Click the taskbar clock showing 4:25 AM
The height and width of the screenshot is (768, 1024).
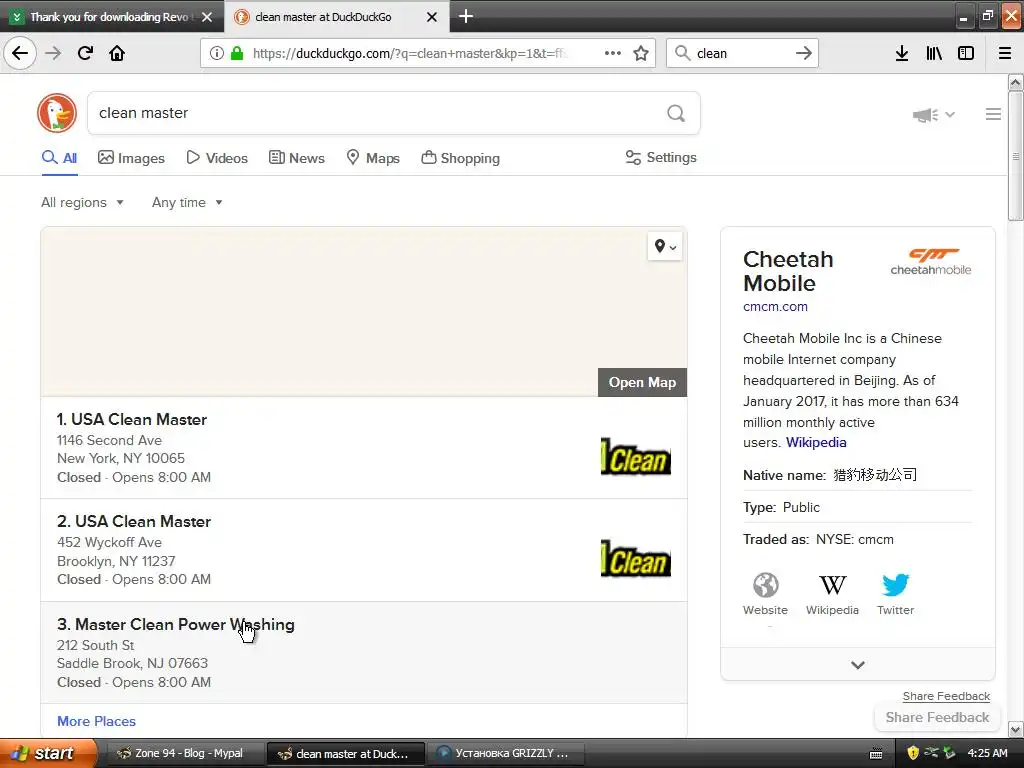point(987,753)
